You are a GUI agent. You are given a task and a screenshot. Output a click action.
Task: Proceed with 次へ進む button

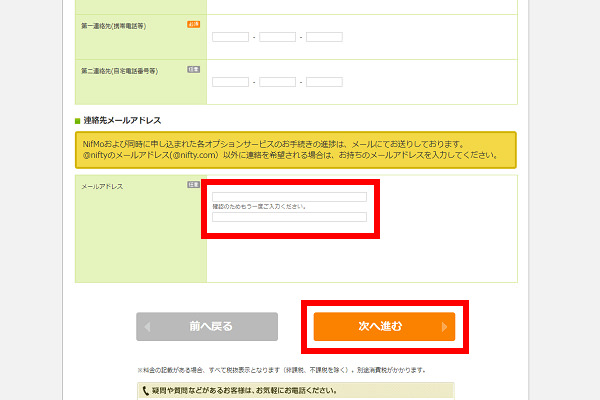[384, 327]
